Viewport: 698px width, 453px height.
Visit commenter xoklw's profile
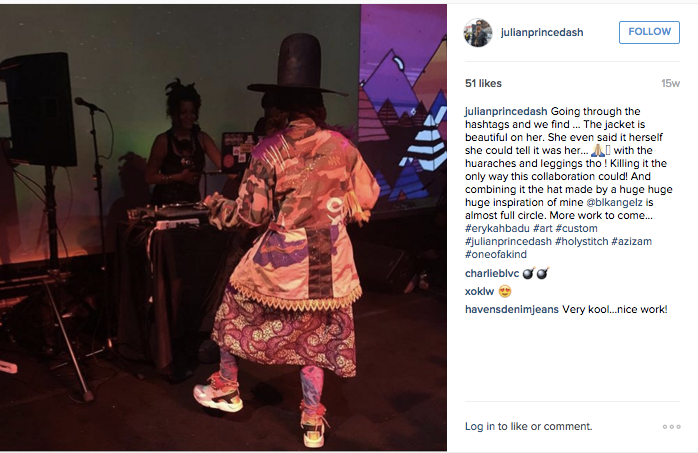[479, 291]
